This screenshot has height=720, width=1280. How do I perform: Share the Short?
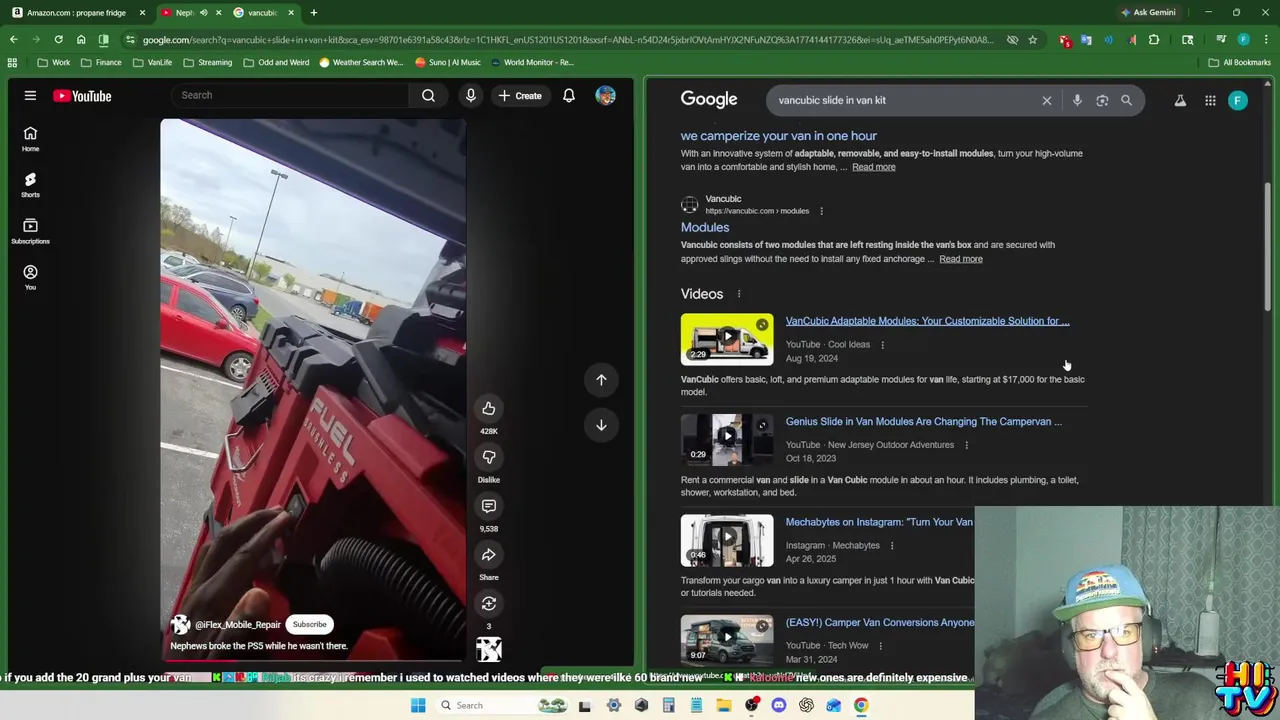489,555
